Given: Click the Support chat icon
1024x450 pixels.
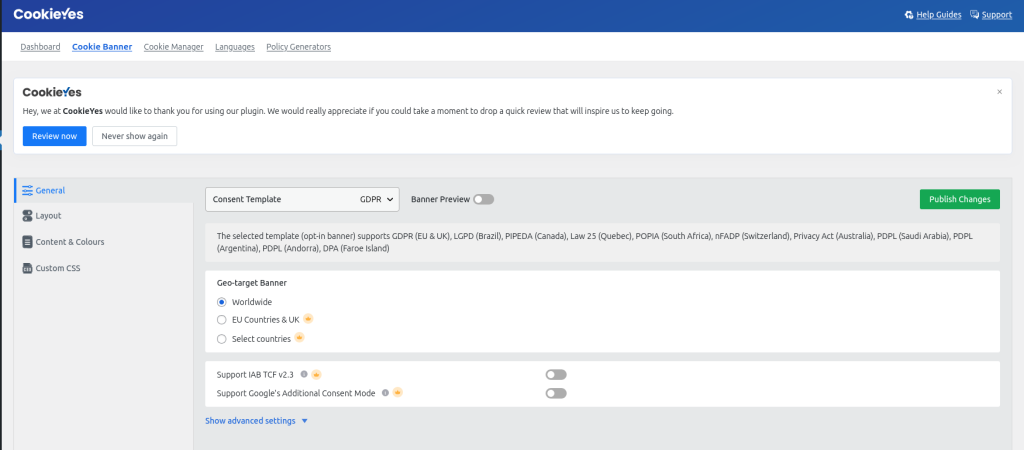Looking at the screenshot, I should [974, 15].
